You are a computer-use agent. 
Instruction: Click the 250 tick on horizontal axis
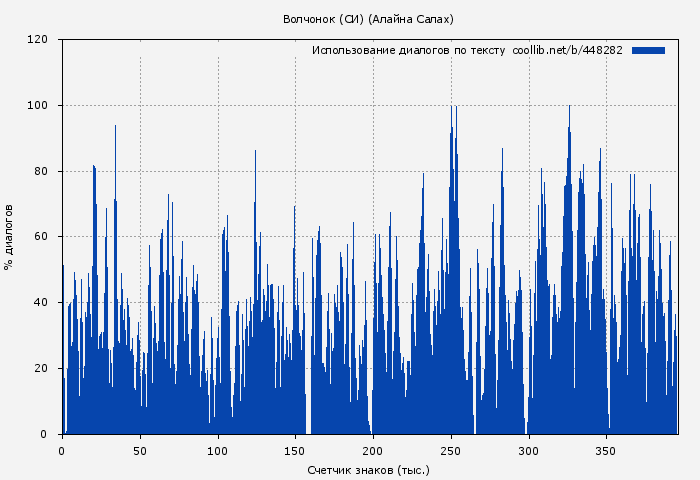pos(450,450)
